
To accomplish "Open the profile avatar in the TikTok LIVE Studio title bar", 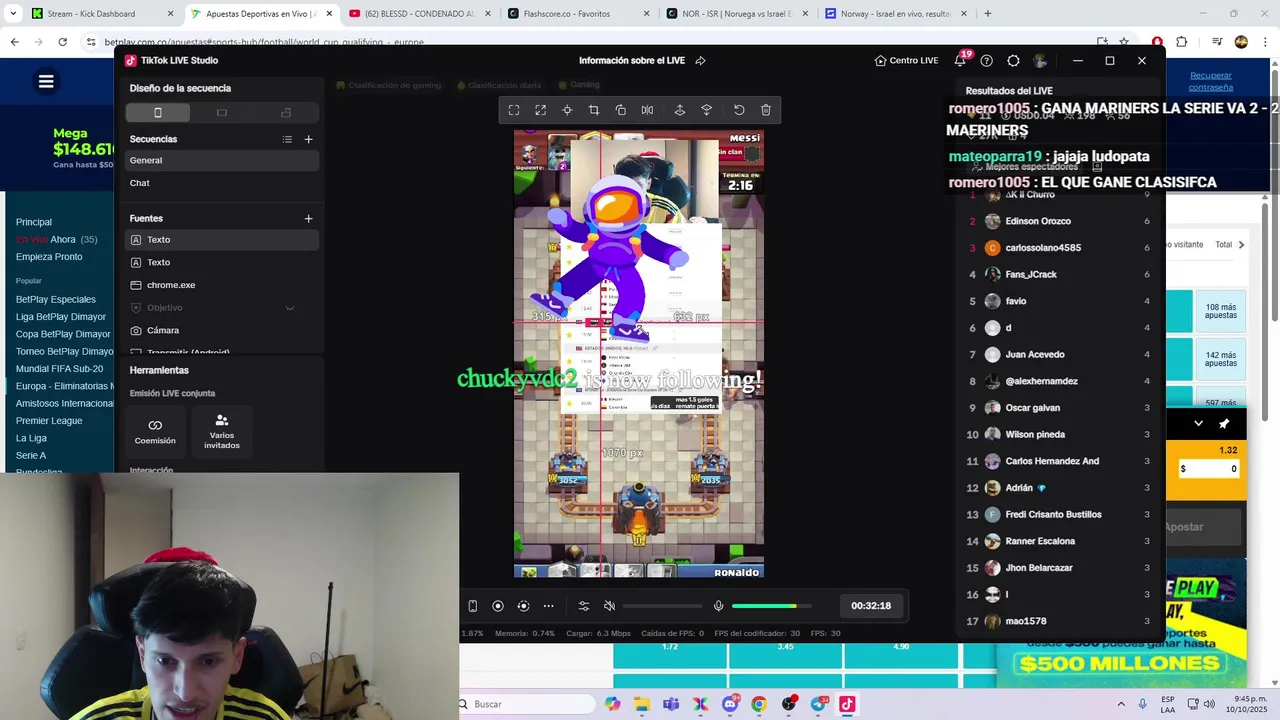I will point(1040,61).
